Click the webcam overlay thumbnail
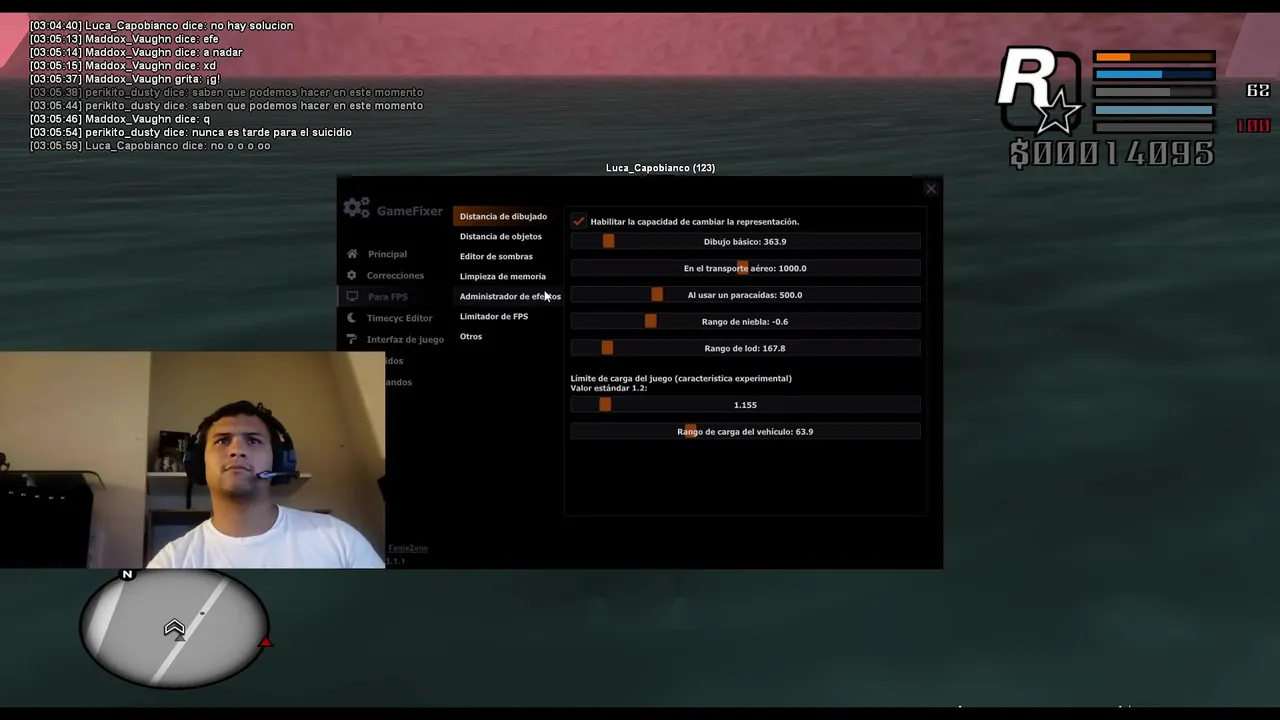1280x720 pixels. pos(192,460)
